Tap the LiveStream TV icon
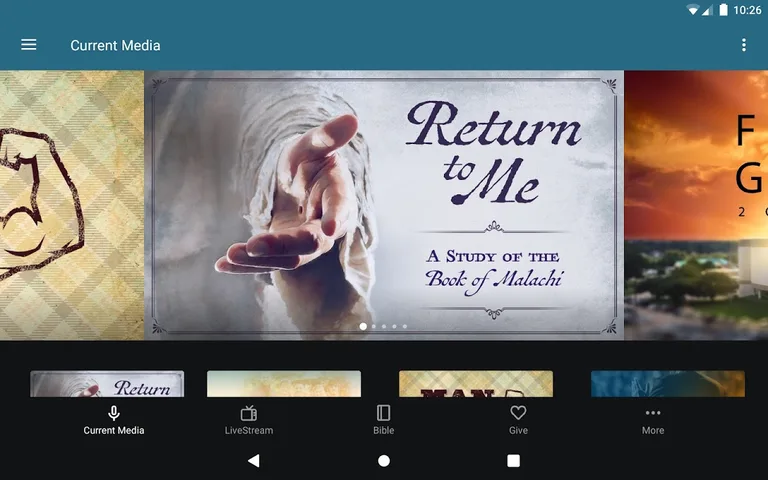Screen dimensions: 768x480 tap(249, 413)
